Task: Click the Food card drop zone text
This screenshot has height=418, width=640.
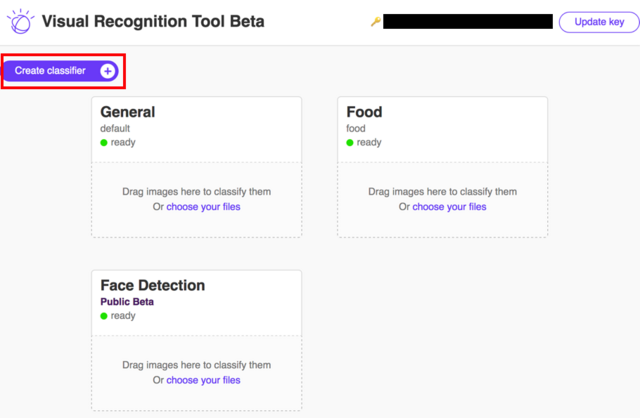Action: pos(442,192)
